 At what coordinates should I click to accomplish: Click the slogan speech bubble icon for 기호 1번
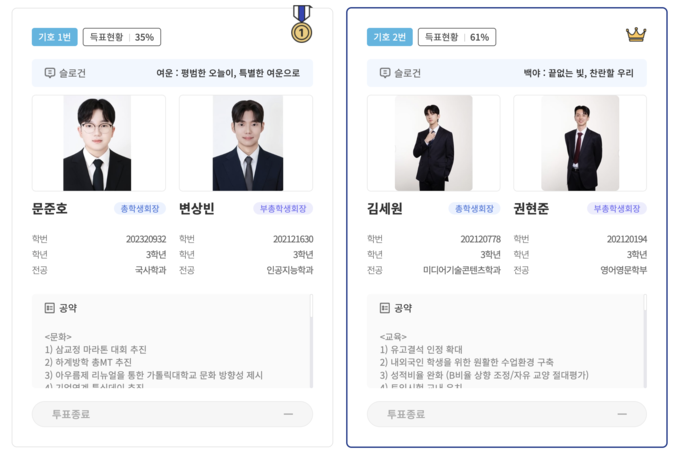click(x=50, y=73)
